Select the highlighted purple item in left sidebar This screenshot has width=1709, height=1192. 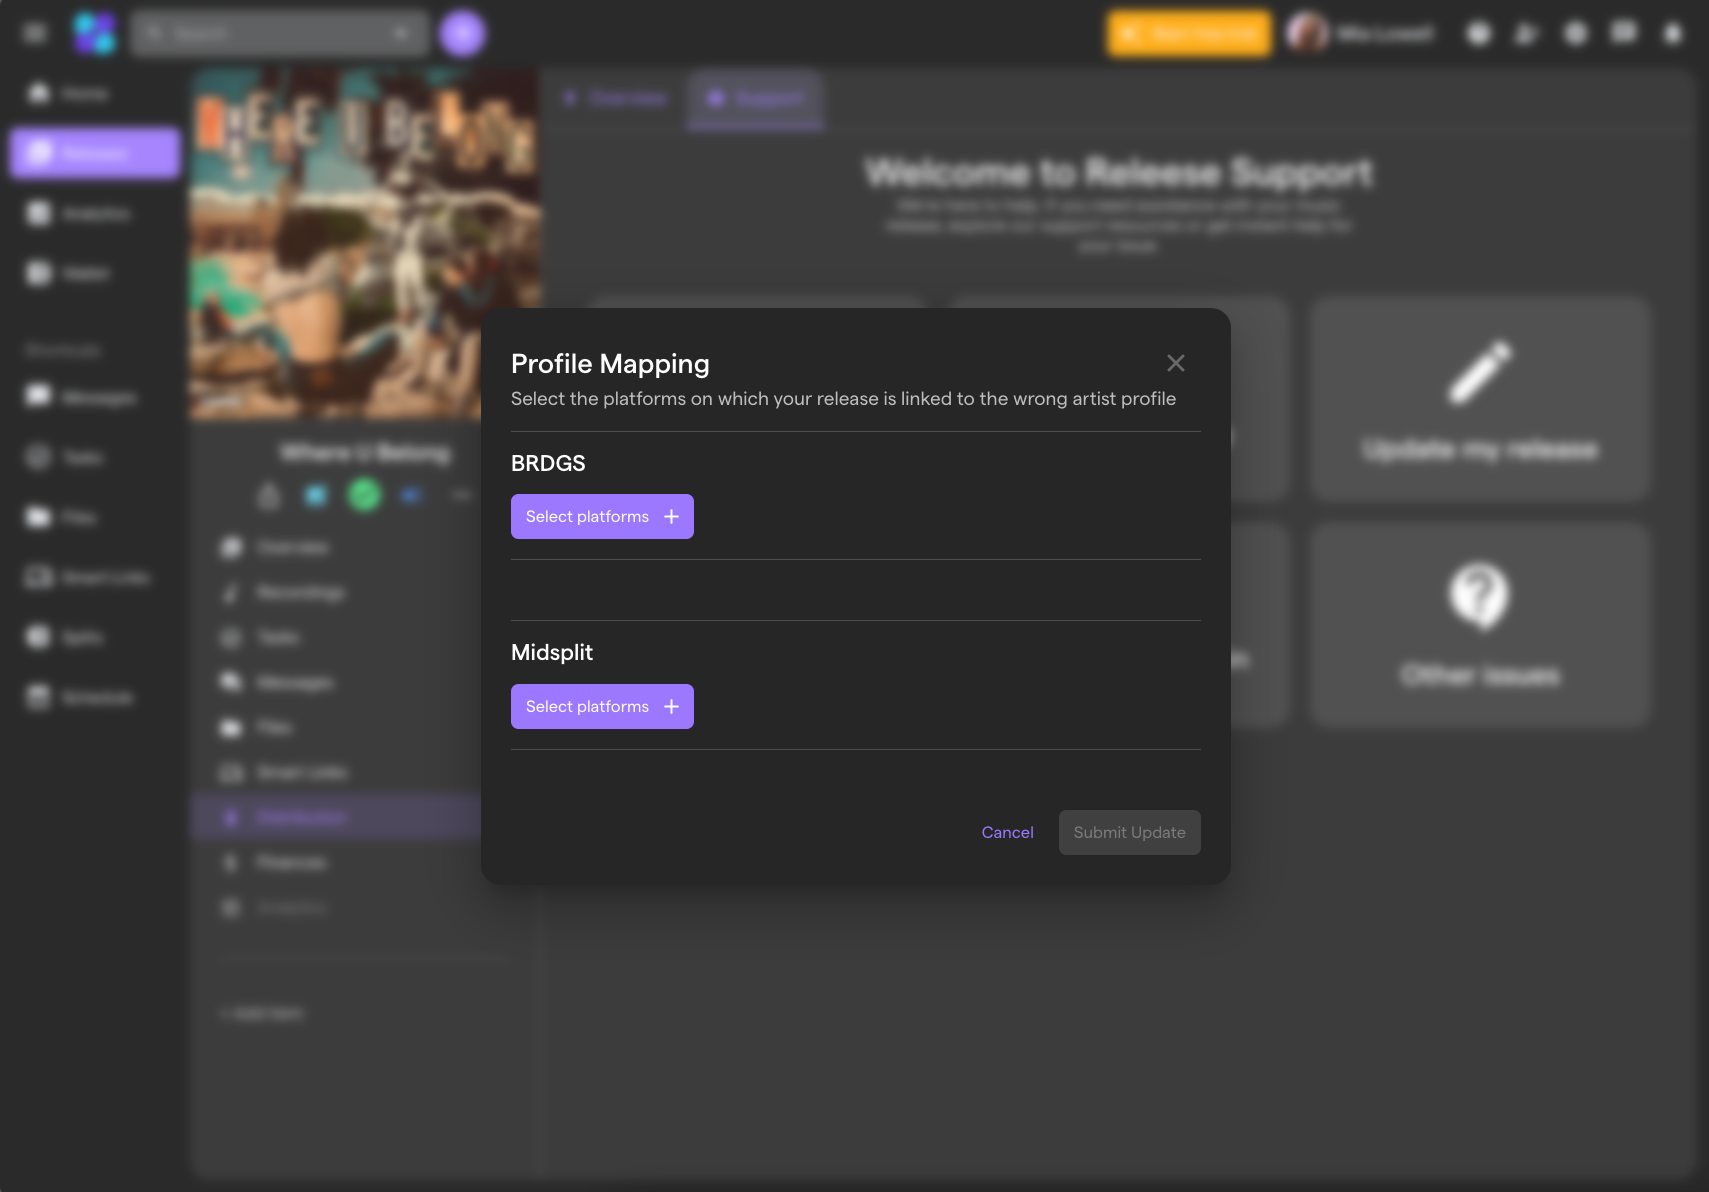coord(95,153)
